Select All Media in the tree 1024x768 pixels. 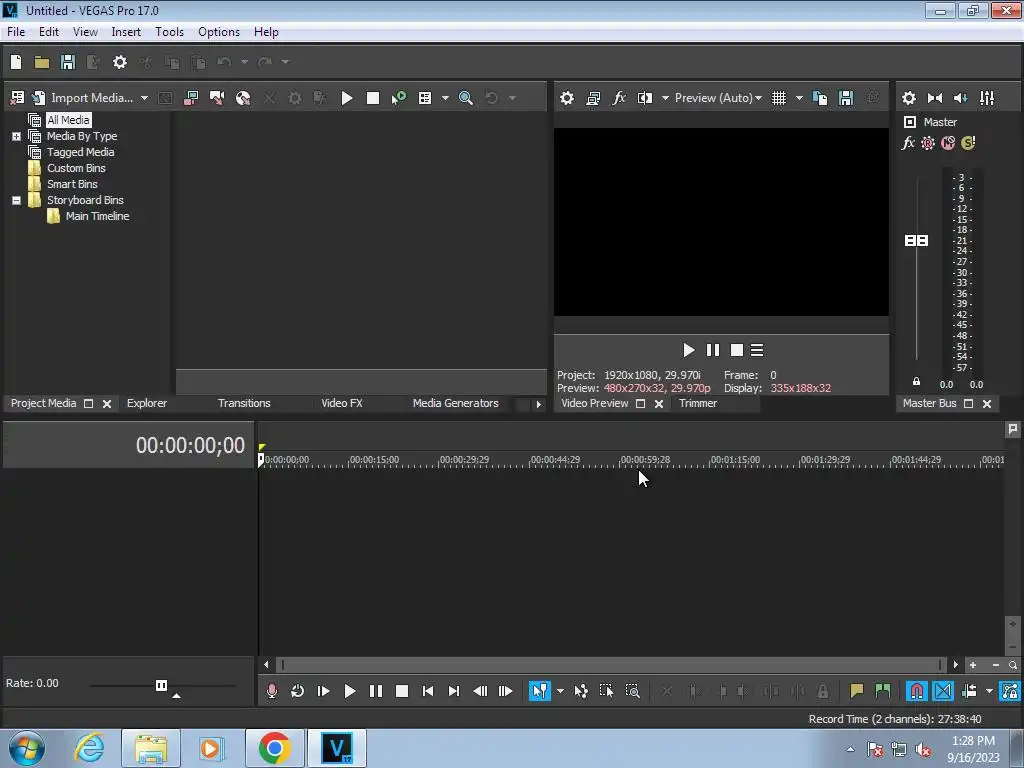[68, 120]
